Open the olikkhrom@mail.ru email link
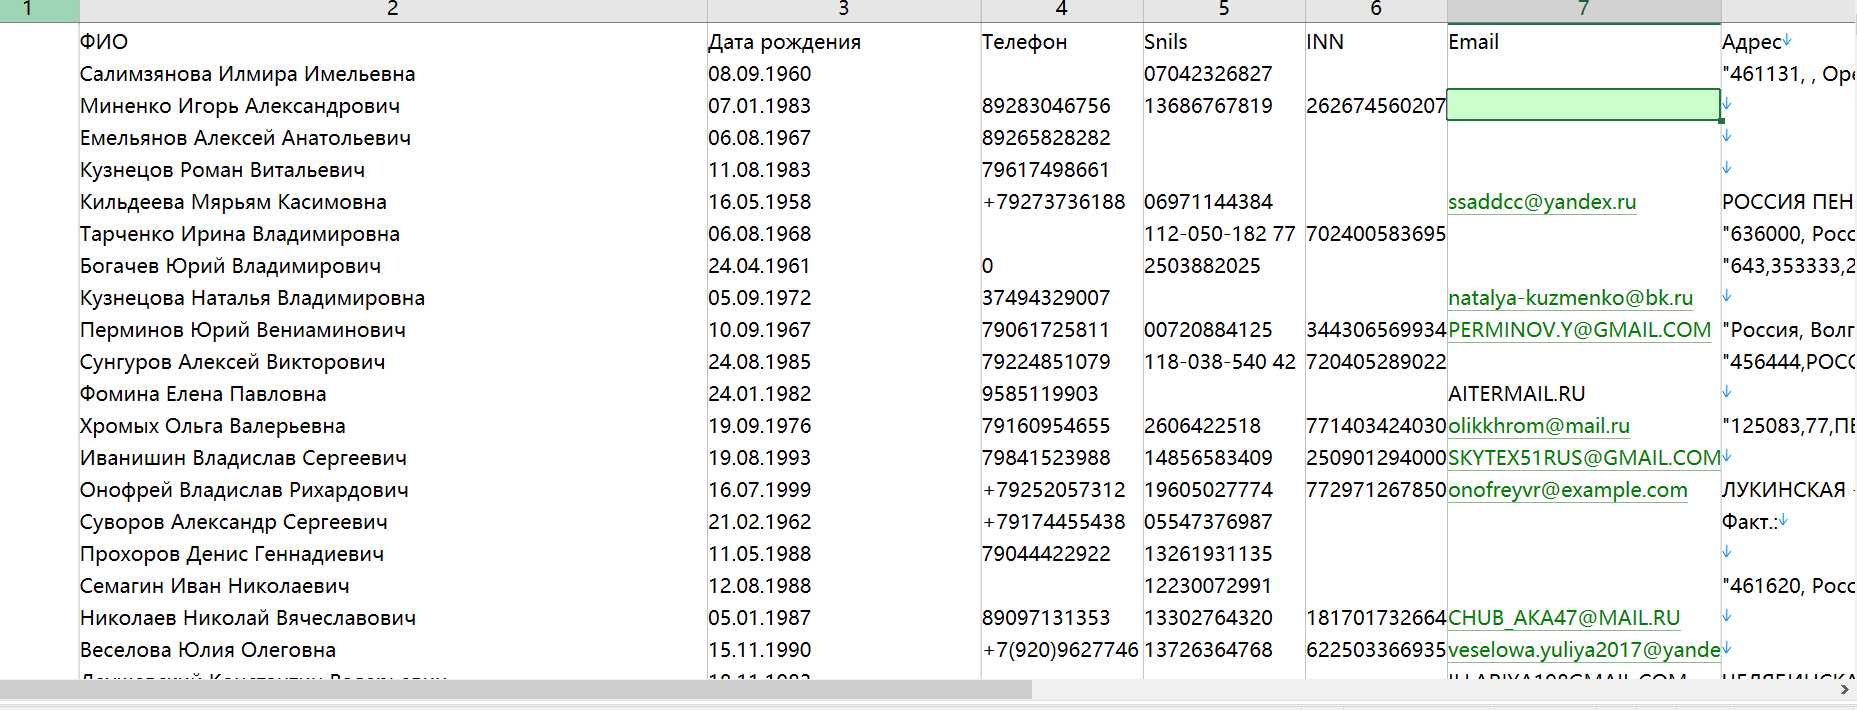The image size is (1857, 710). [1539, 426]
